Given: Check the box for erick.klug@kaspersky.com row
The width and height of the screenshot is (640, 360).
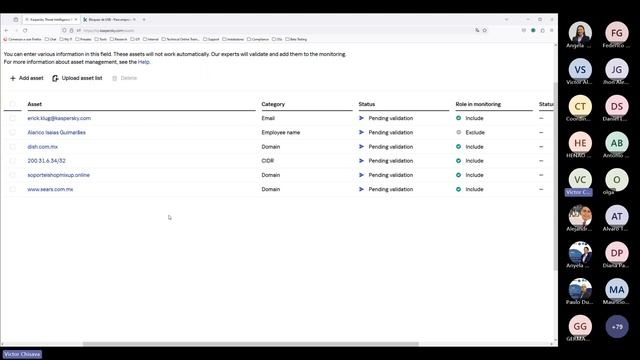Looking at the screenshot, I should coord(12,118).
